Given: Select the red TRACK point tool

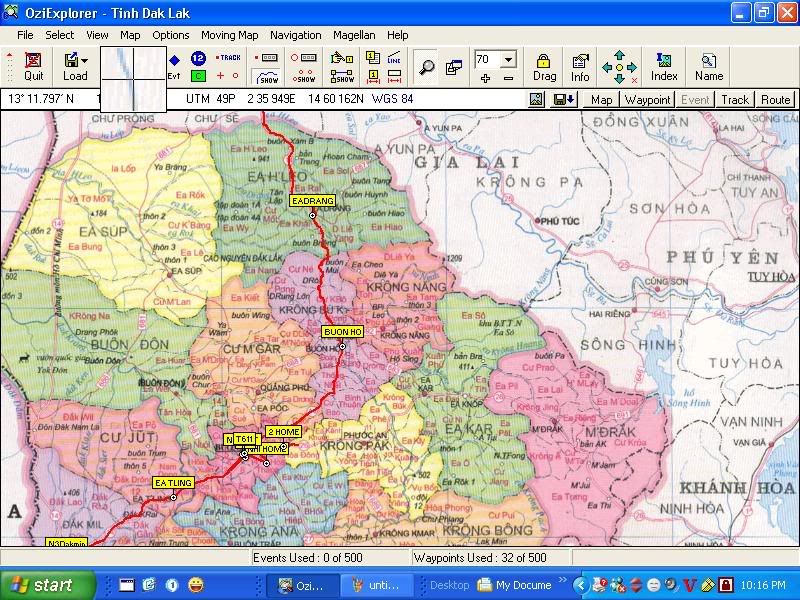Looking at the screenshot, I should click(x=228, y=58).
